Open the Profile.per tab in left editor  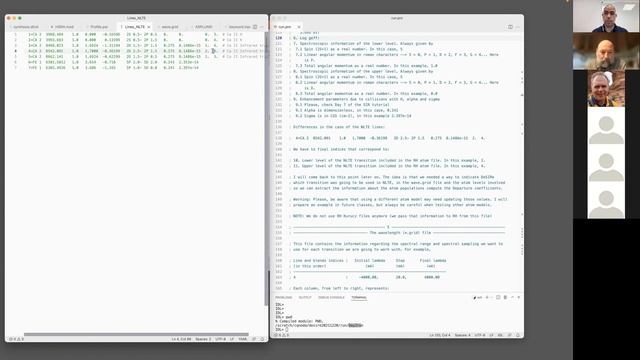pos(99,27)
